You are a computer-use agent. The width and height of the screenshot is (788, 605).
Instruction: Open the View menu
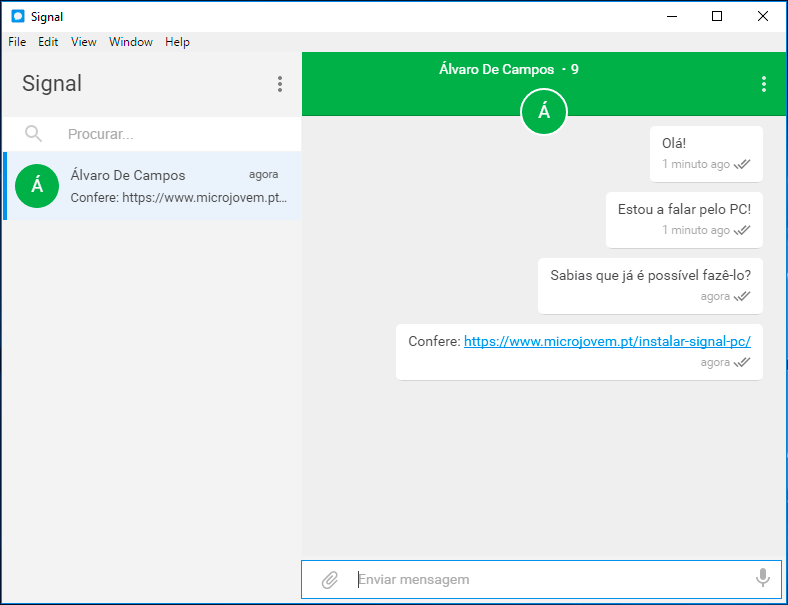(83, 42)
